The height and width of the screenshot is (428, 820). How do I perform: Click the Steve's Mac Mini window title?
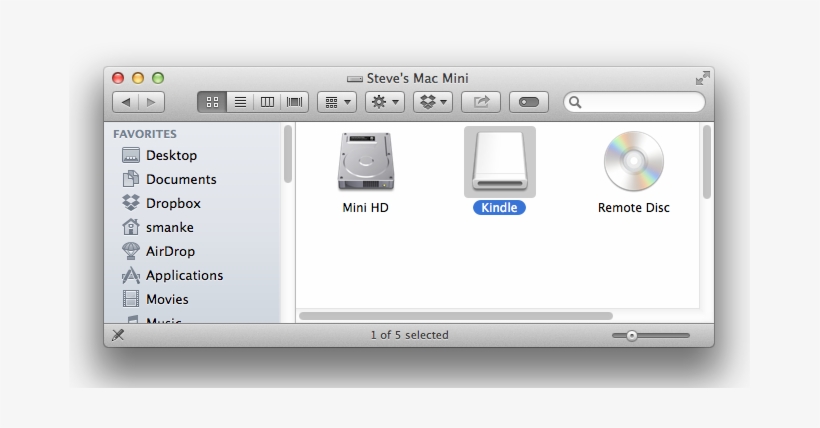pyautogui.click(x=417, y=78)
